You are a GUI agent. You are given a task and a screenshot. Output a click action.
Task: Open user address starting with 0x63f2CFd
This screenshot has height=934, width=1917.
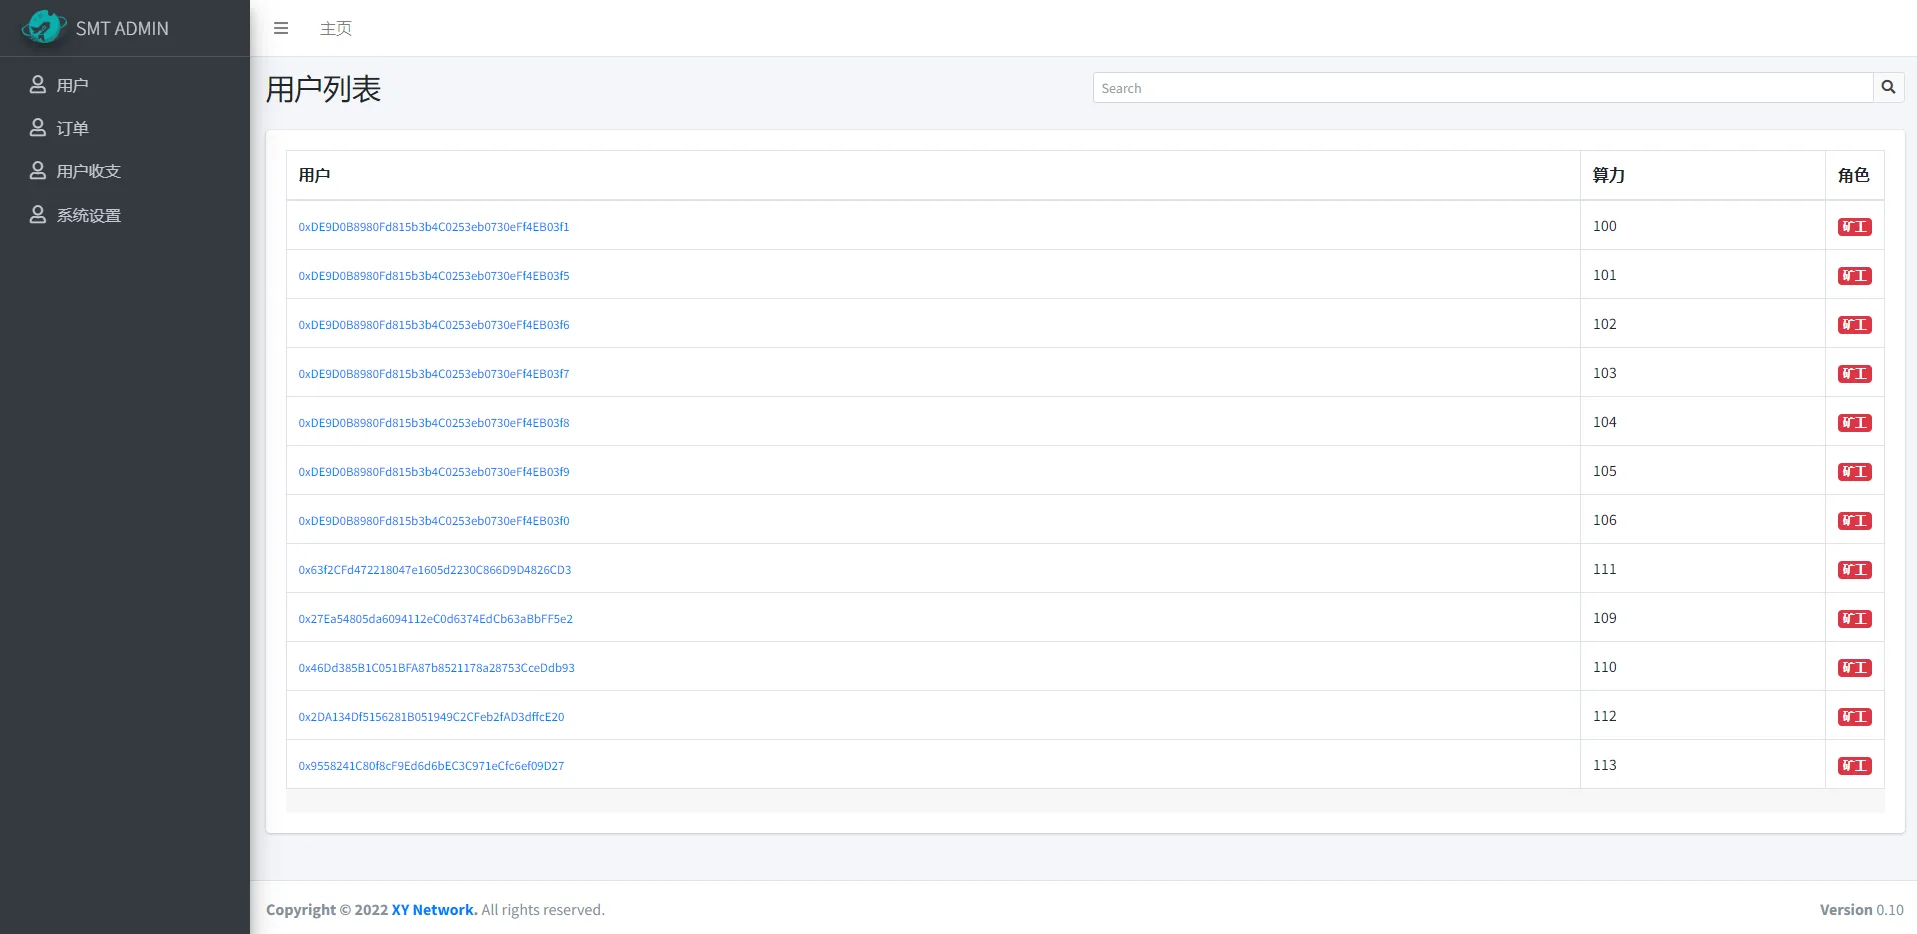434,570
